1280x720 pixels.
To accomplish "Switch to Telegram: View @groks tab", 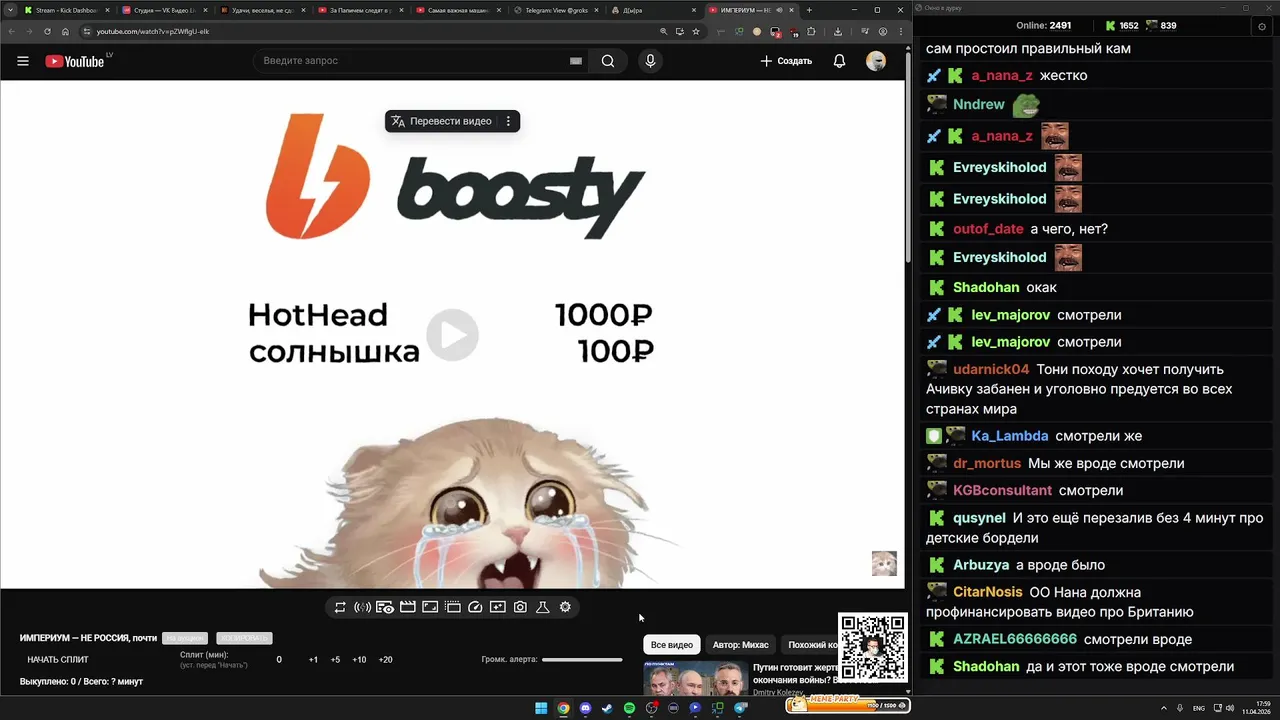I will 555,10.
